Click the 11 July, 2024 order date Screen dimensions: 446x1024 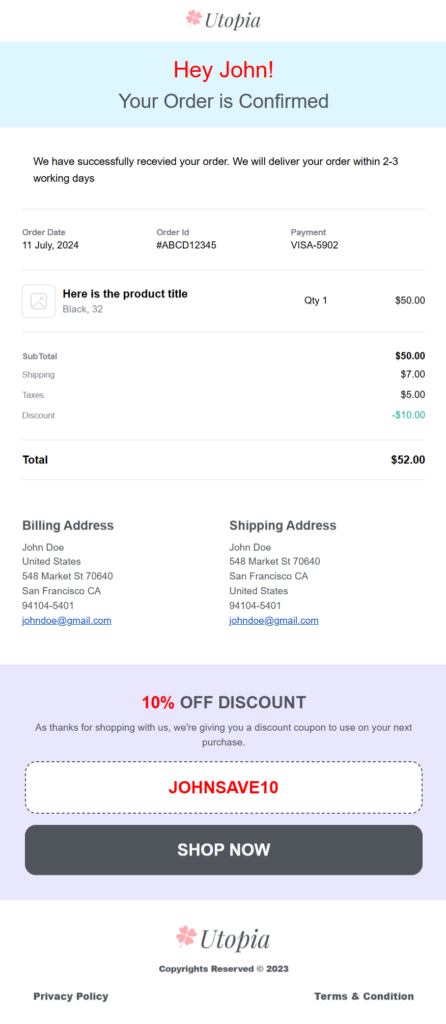tap(50, 246)
